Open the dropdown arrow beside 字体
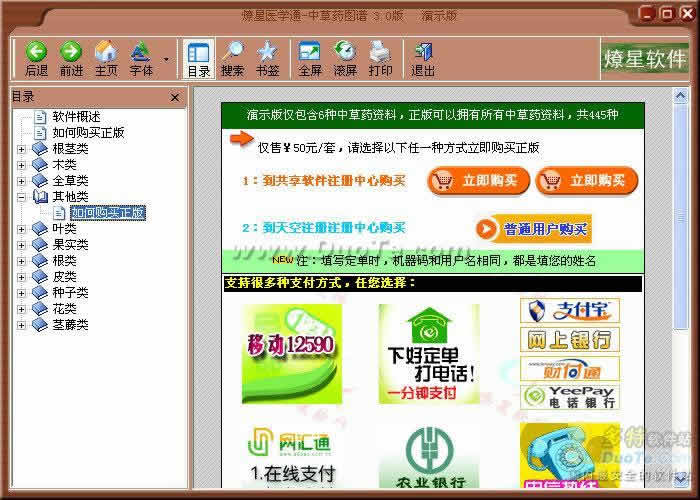The height and width of the screenshot is (500, 700). [165, 60]
